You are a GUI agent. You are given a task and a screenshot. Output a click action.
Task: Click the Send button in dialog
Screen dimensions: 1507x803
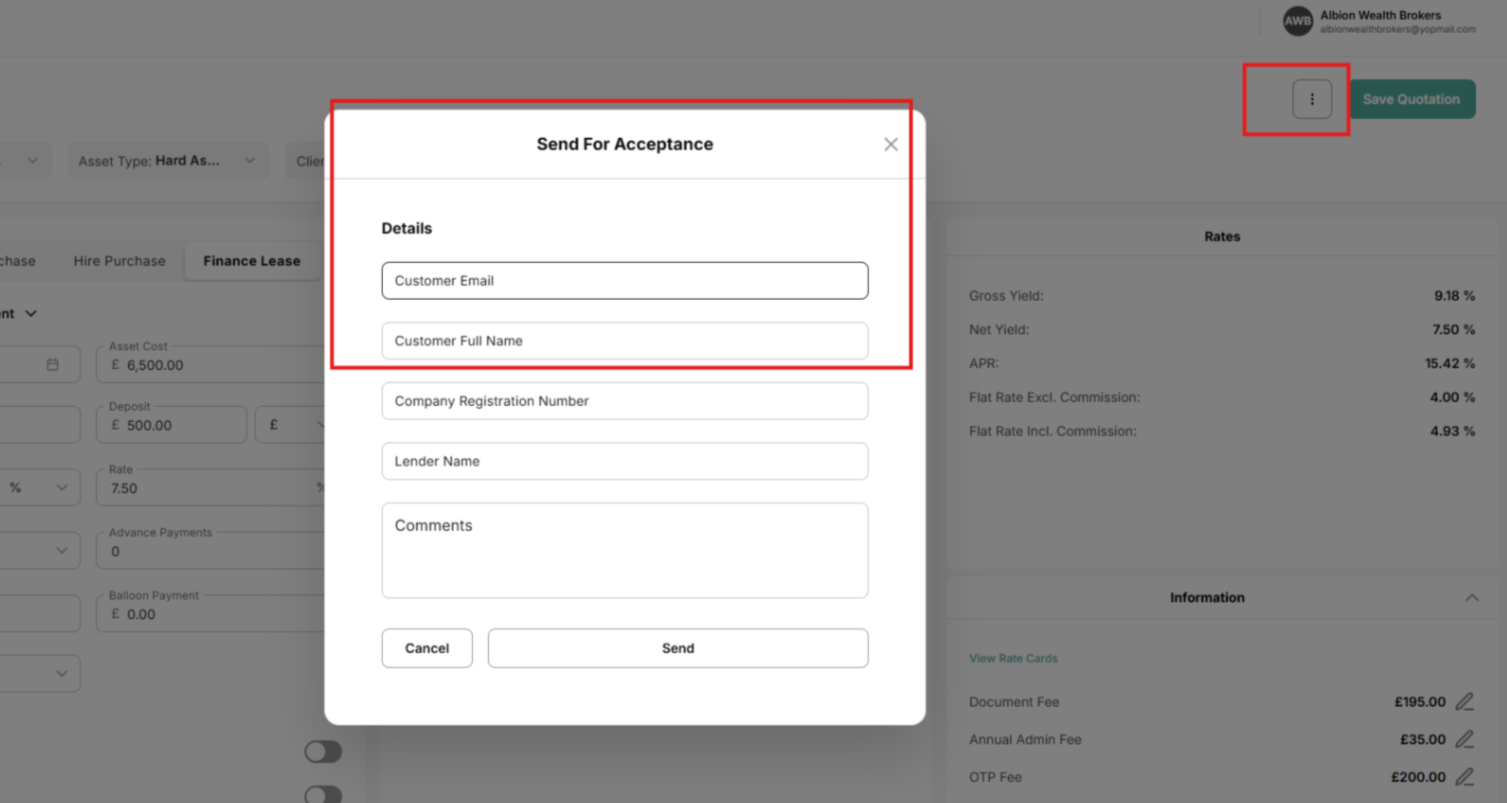coord(678,648)
